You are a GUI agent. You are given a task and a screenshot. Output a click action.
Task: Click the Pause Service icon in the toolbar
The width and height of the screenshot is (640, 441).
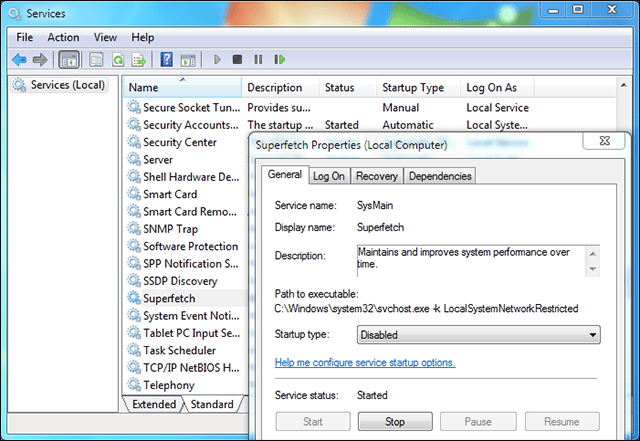click(258, 59)
